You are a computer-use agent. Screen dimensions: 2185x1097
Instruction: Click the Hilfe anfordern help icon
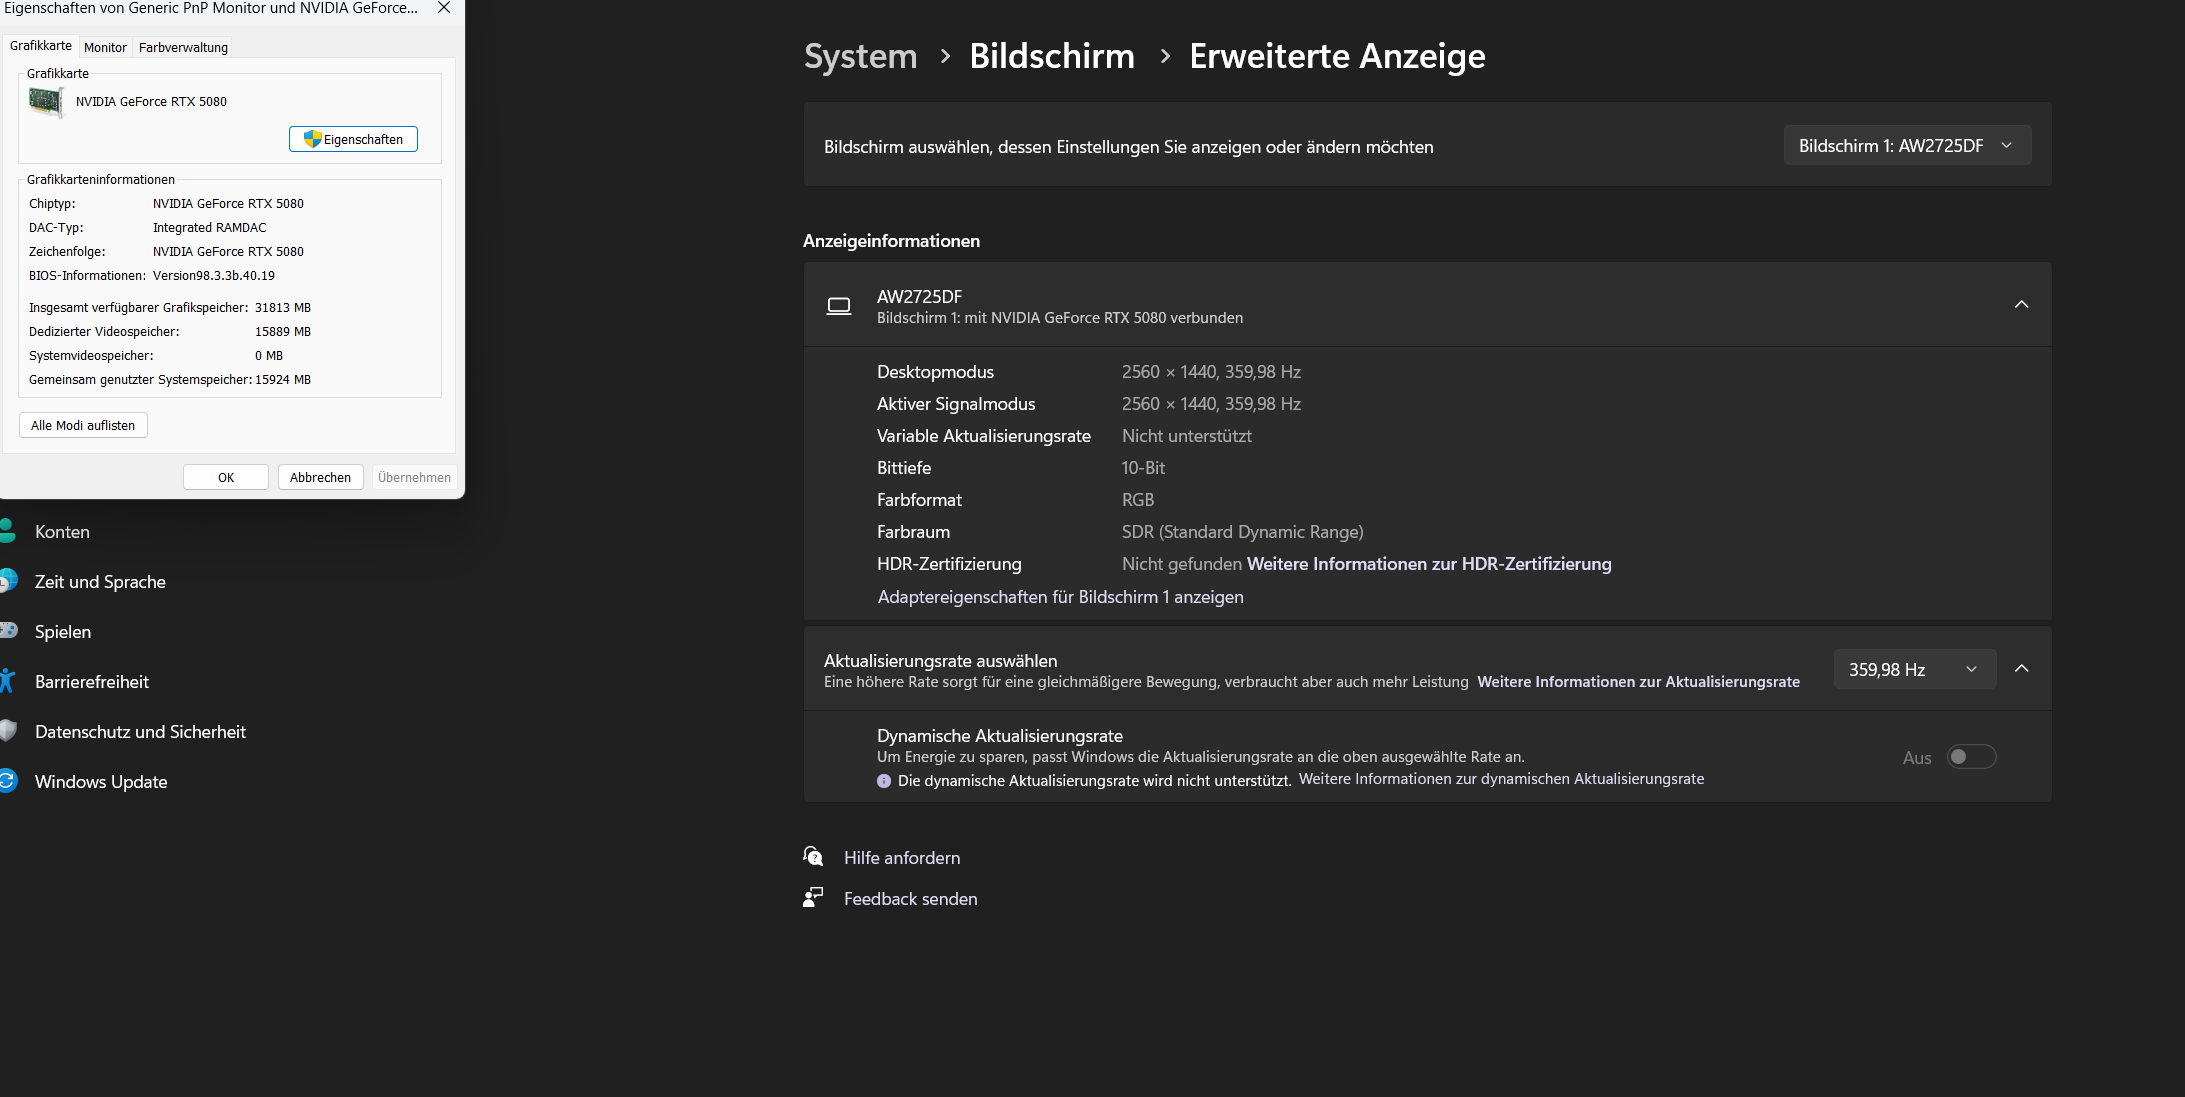813,857
